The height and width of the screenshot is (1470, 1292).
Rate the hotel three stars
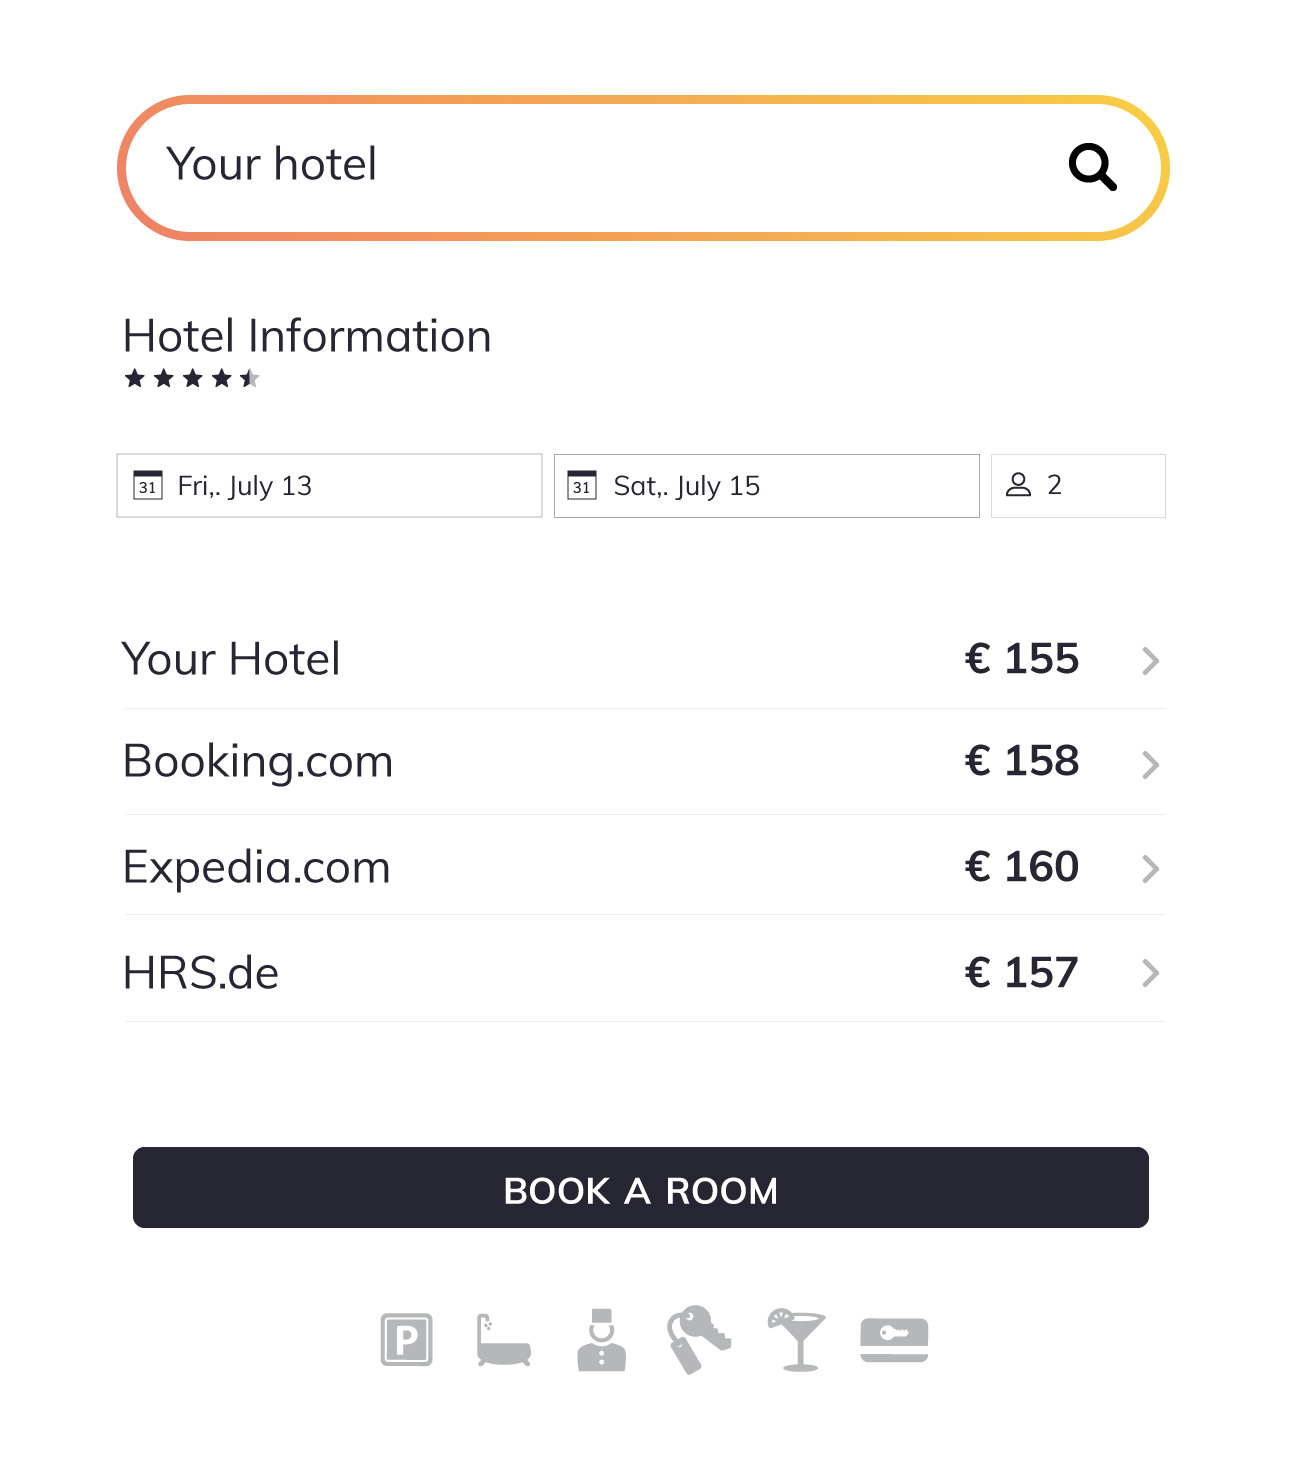pyautogui.click(x=192, y=379)
